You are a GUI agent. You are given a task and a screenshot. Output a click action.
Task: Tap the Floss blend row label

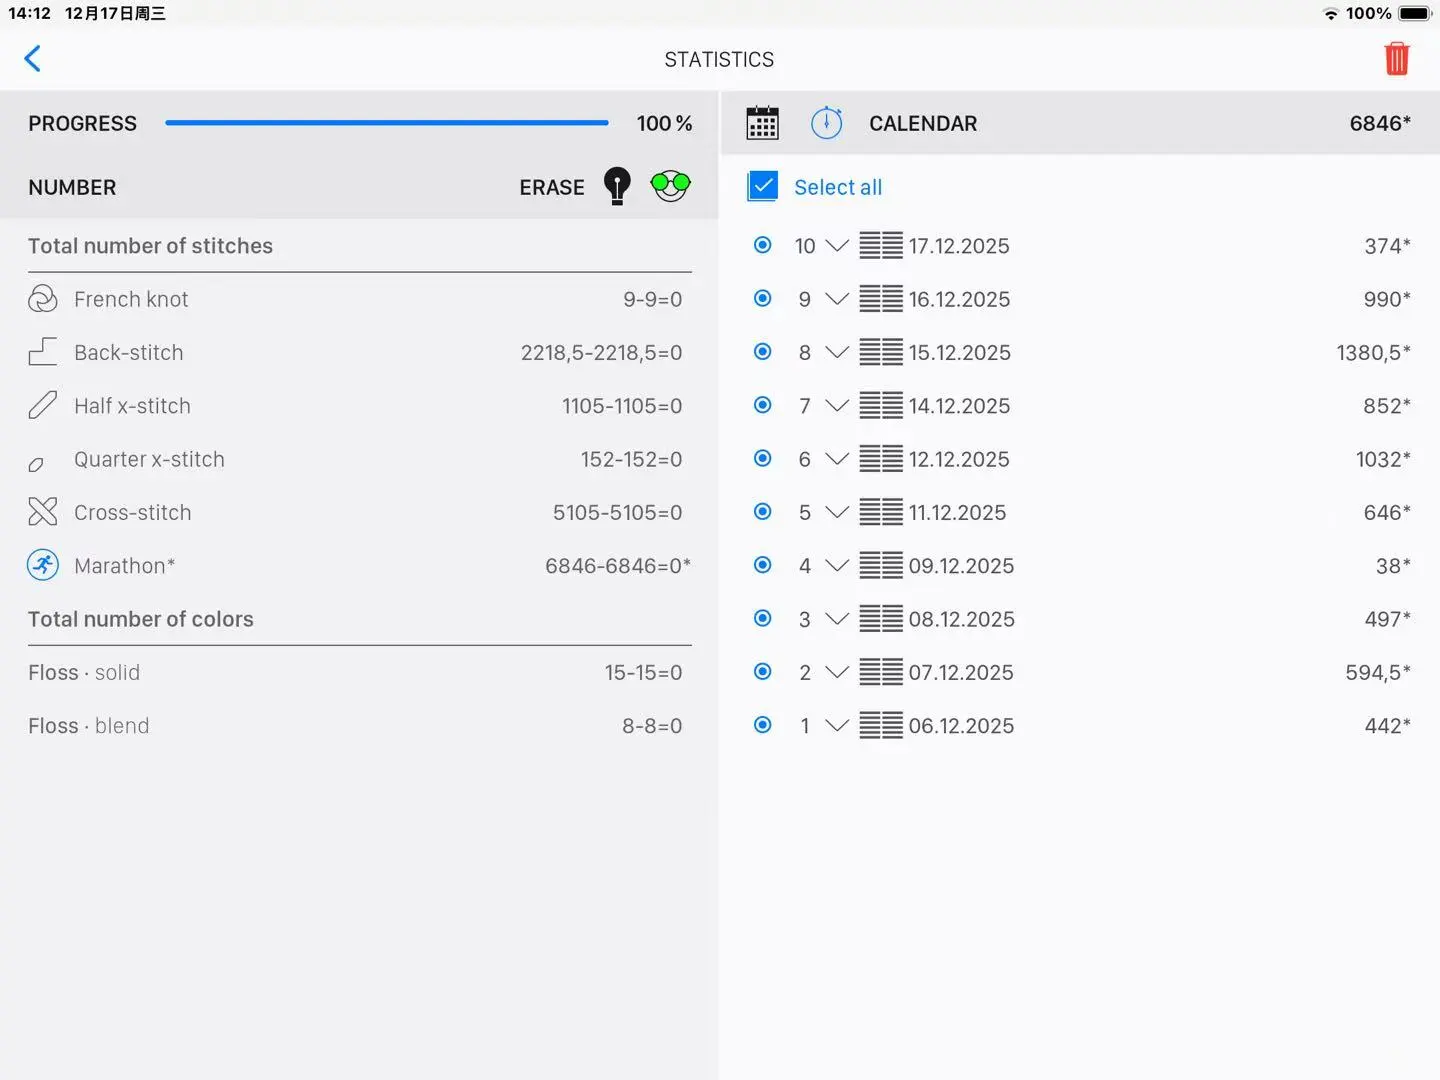(x=89, y=725)
